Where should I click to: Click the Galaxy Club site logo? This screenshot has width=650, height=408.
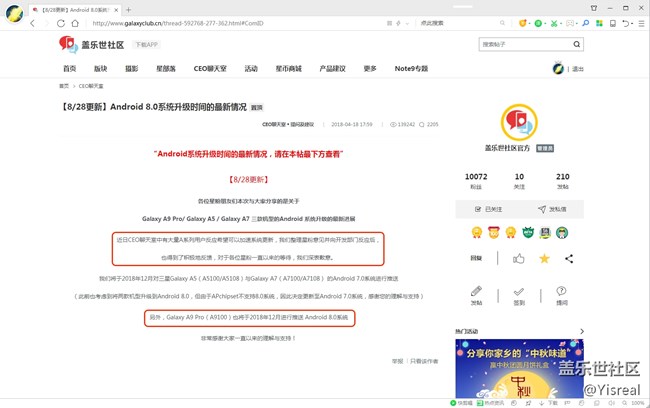point(91,44)
